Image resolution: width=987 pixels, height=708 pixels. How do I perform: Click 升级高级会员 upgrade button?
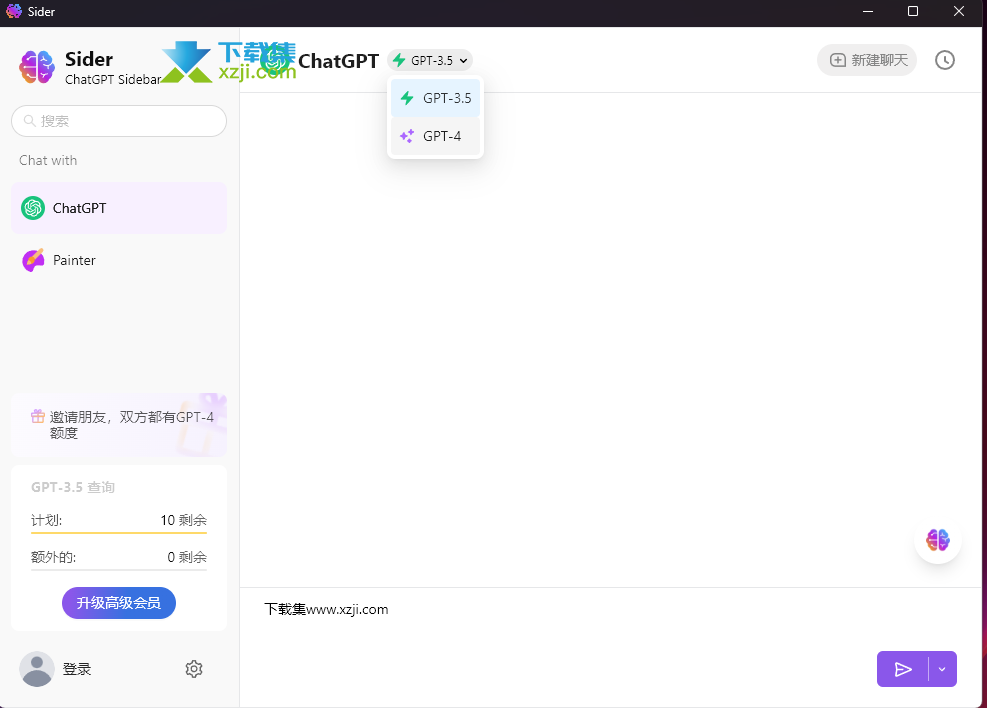click(x=119, y=603)
